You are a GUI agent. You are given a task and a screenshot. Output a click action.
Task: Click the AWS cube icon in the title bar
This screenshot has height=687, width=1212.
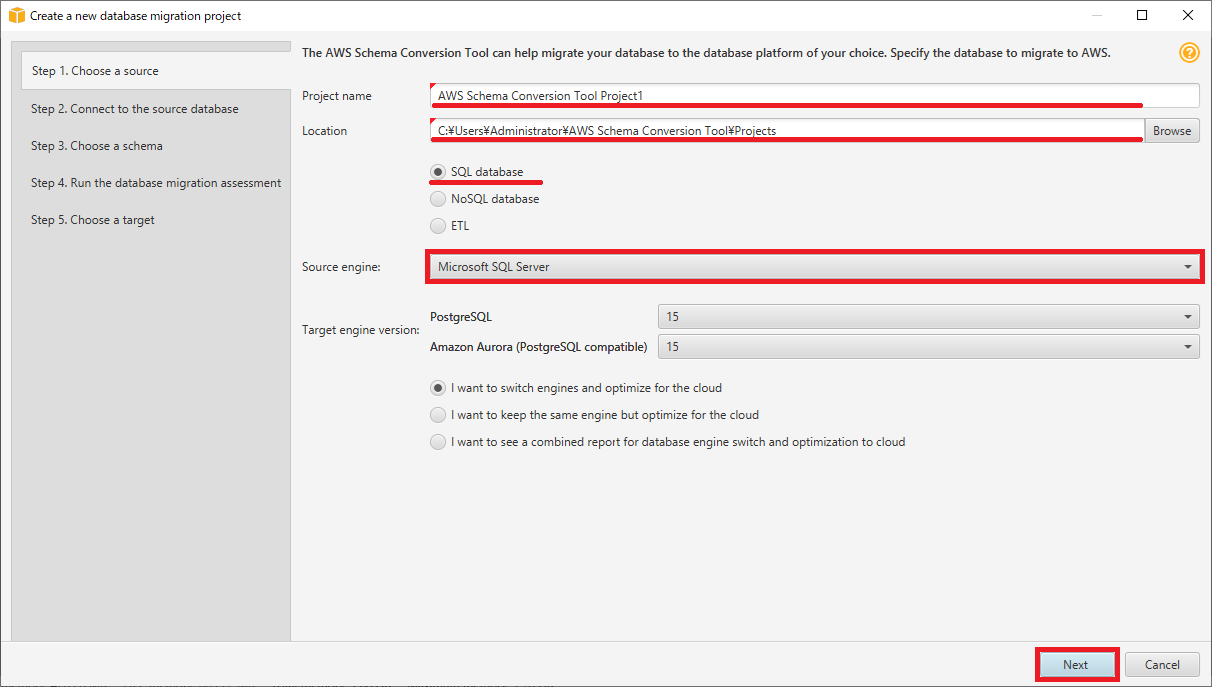15,15
